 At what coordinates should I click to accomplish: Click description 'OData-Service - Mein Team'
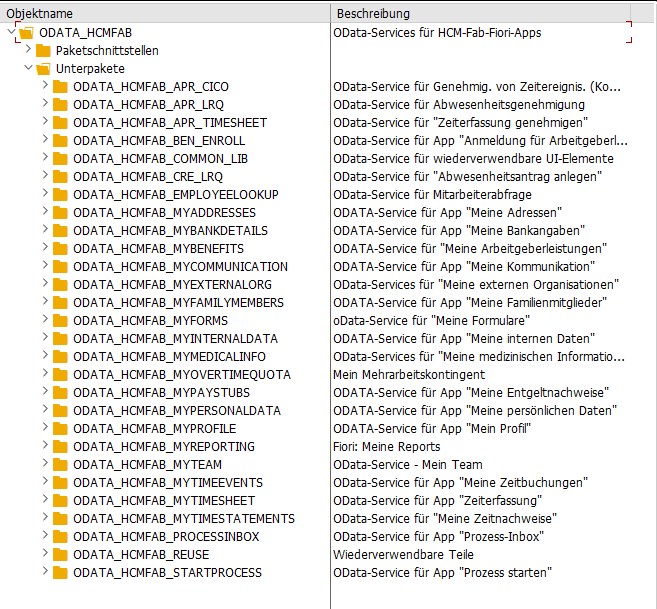408,465
